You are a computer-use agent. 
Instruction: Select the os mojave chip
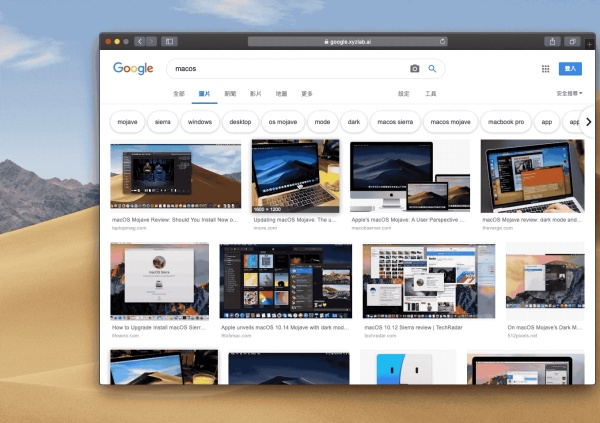(x=283, y=122)
